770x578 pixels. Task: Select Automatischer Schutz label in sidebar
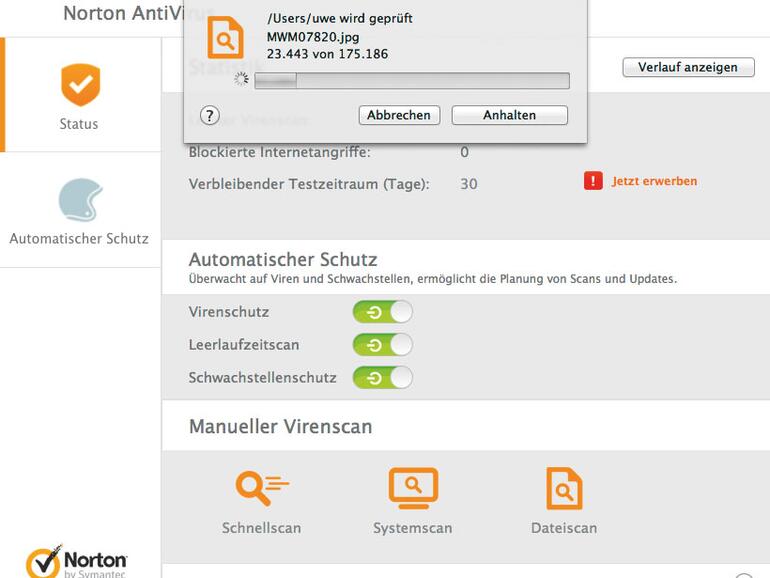79,239
